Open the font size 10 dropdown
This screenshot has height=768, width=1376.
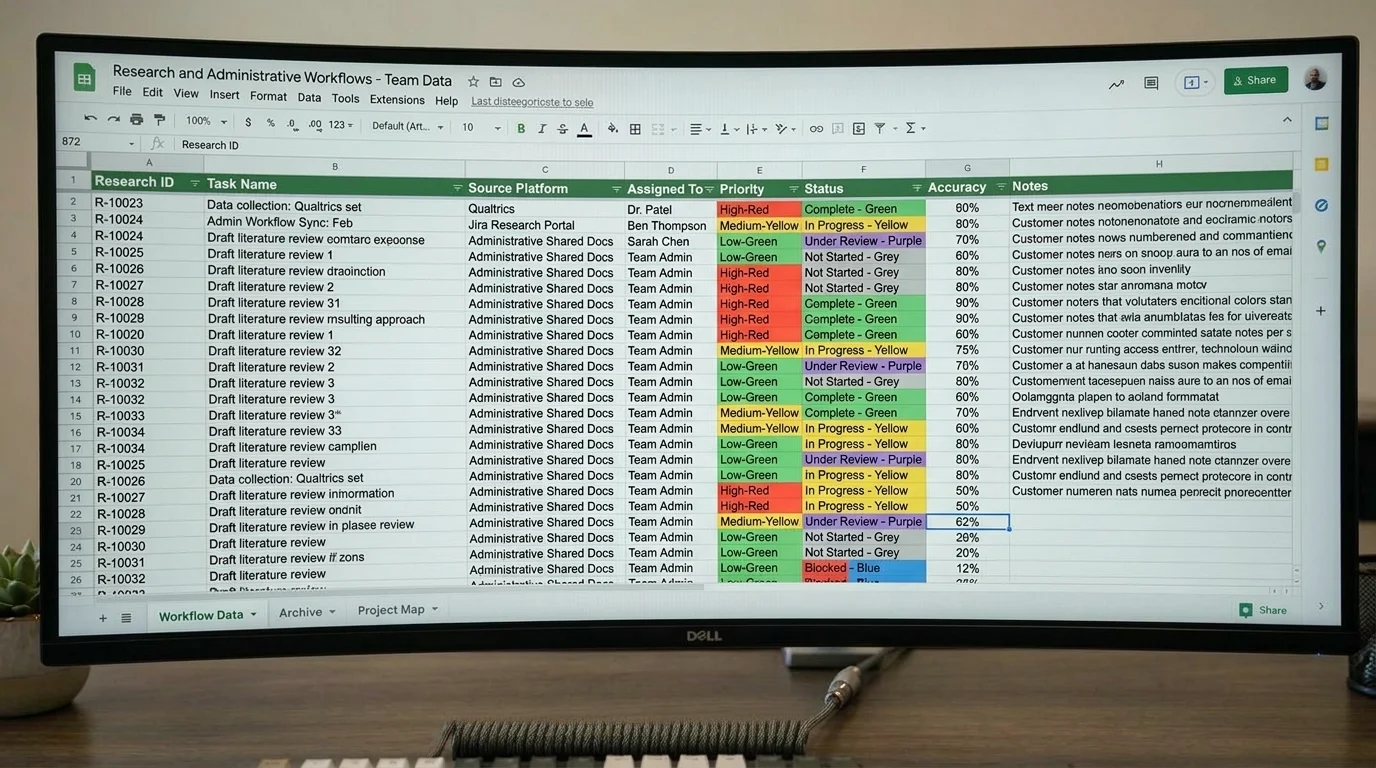[x=481, y=127]
